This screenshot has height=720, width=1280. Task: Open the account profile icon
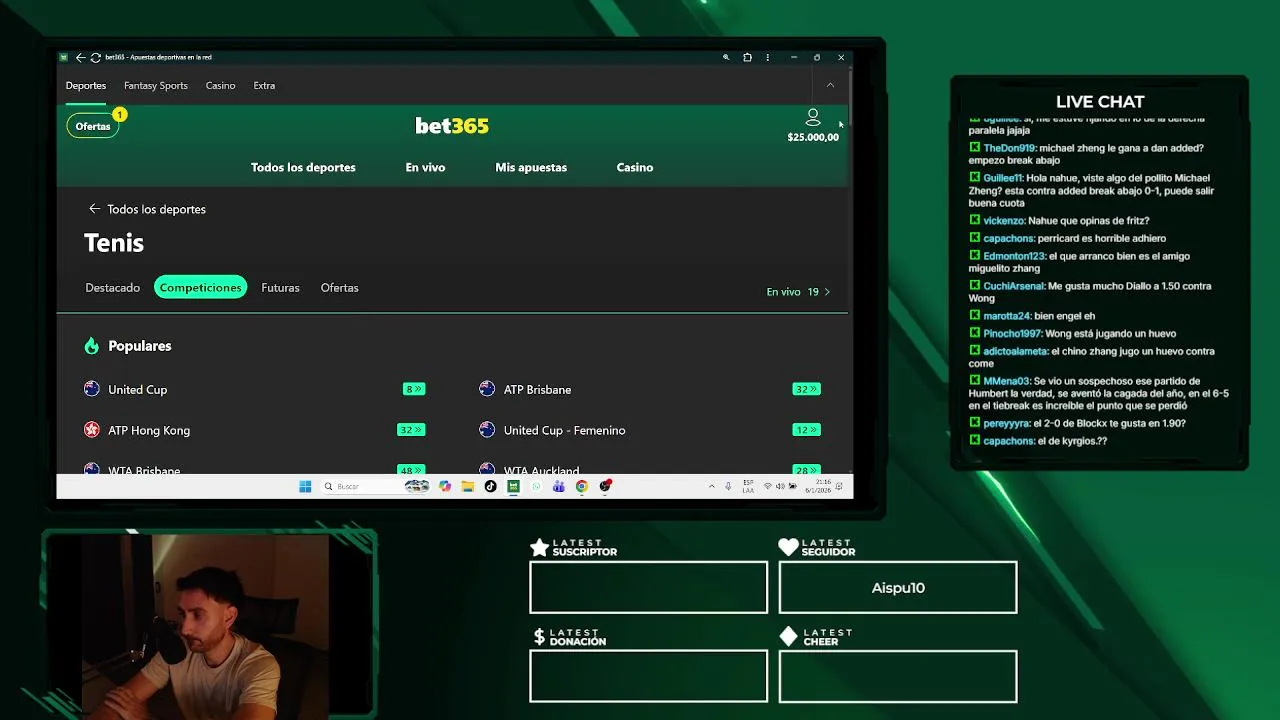813,117
